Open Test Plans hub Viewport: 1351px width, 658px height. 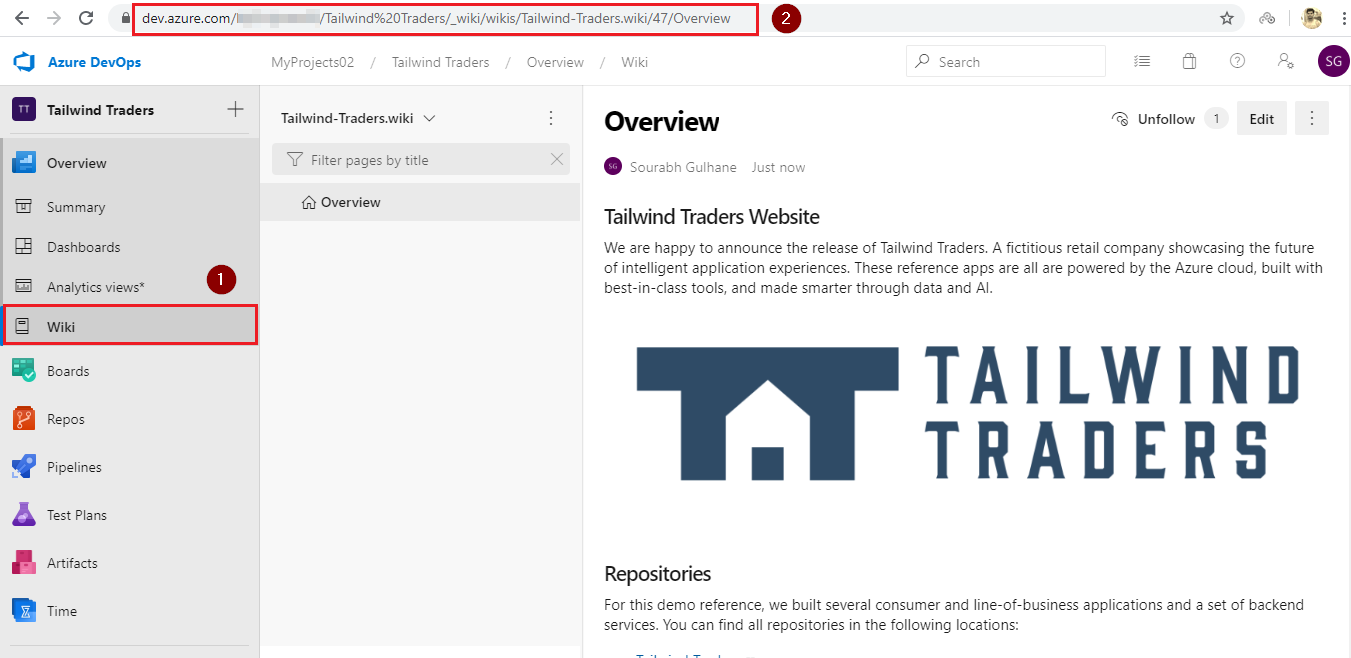129,515
